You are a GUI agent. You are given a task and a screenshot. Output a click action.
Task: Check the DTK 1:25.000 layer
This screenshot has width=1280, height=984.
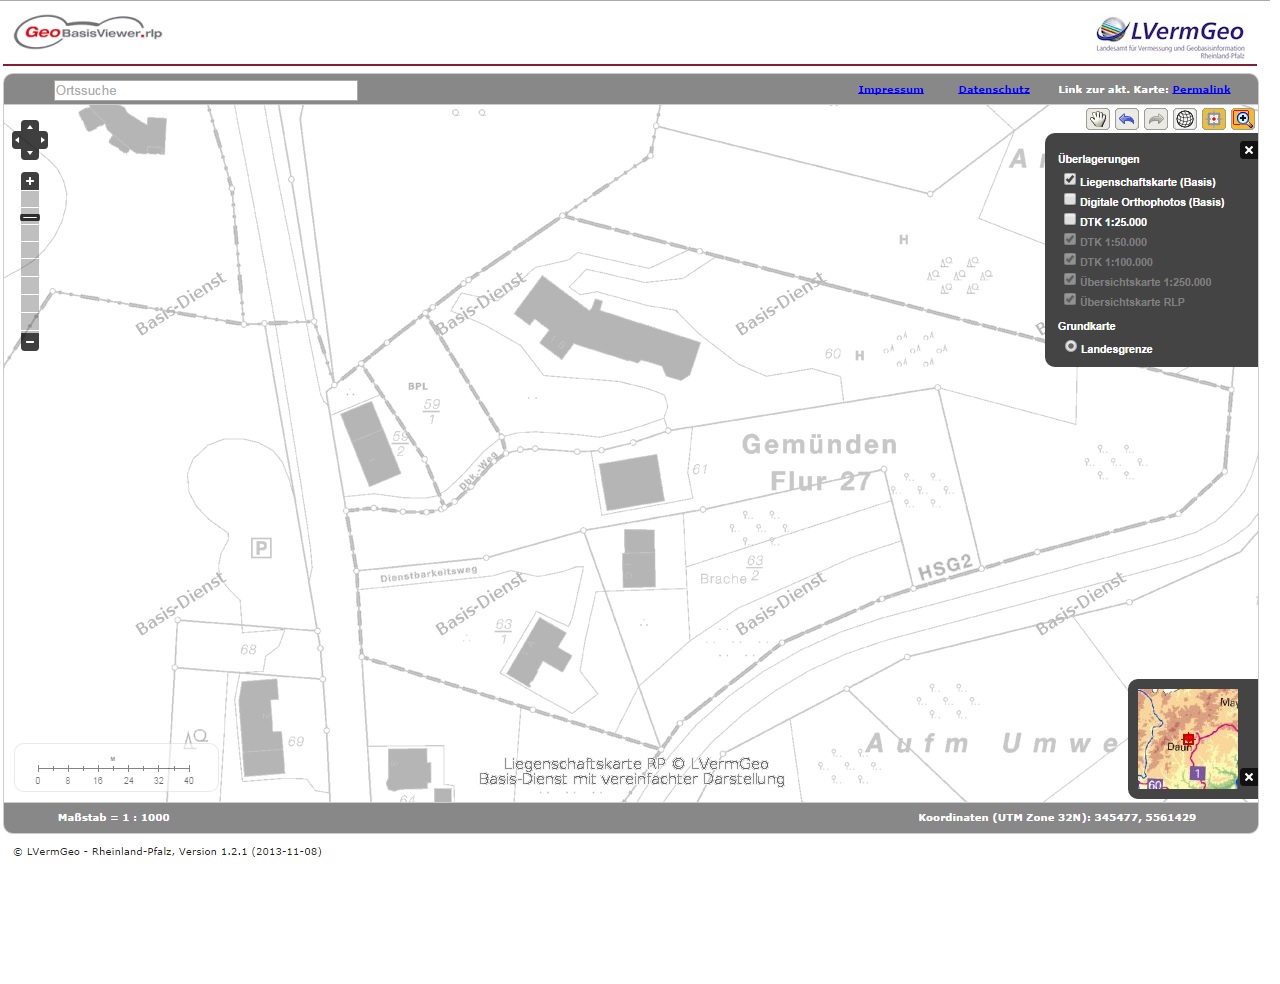[1070, 220]
